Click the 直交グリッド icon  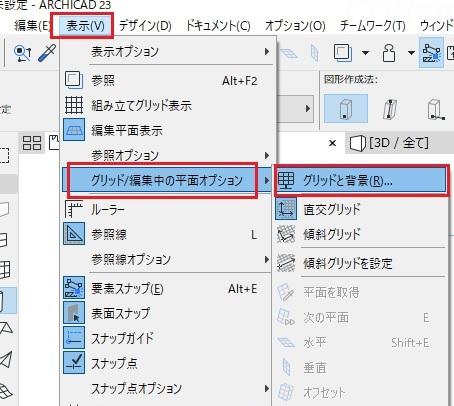[286, 209]
